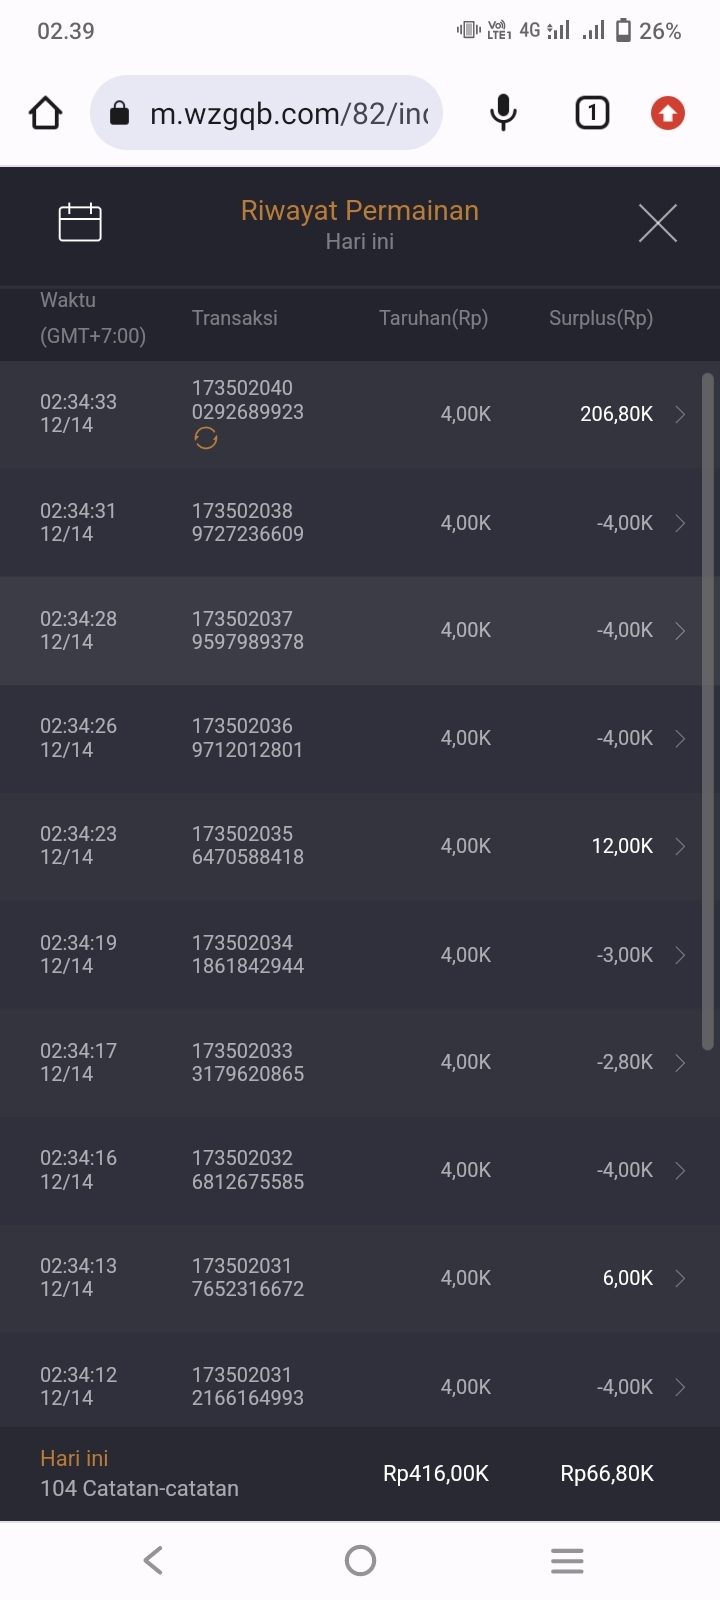This screenshot has height=1600, width=720.
Task: Open the calendar date picker icon
Action: click(80, 222)
